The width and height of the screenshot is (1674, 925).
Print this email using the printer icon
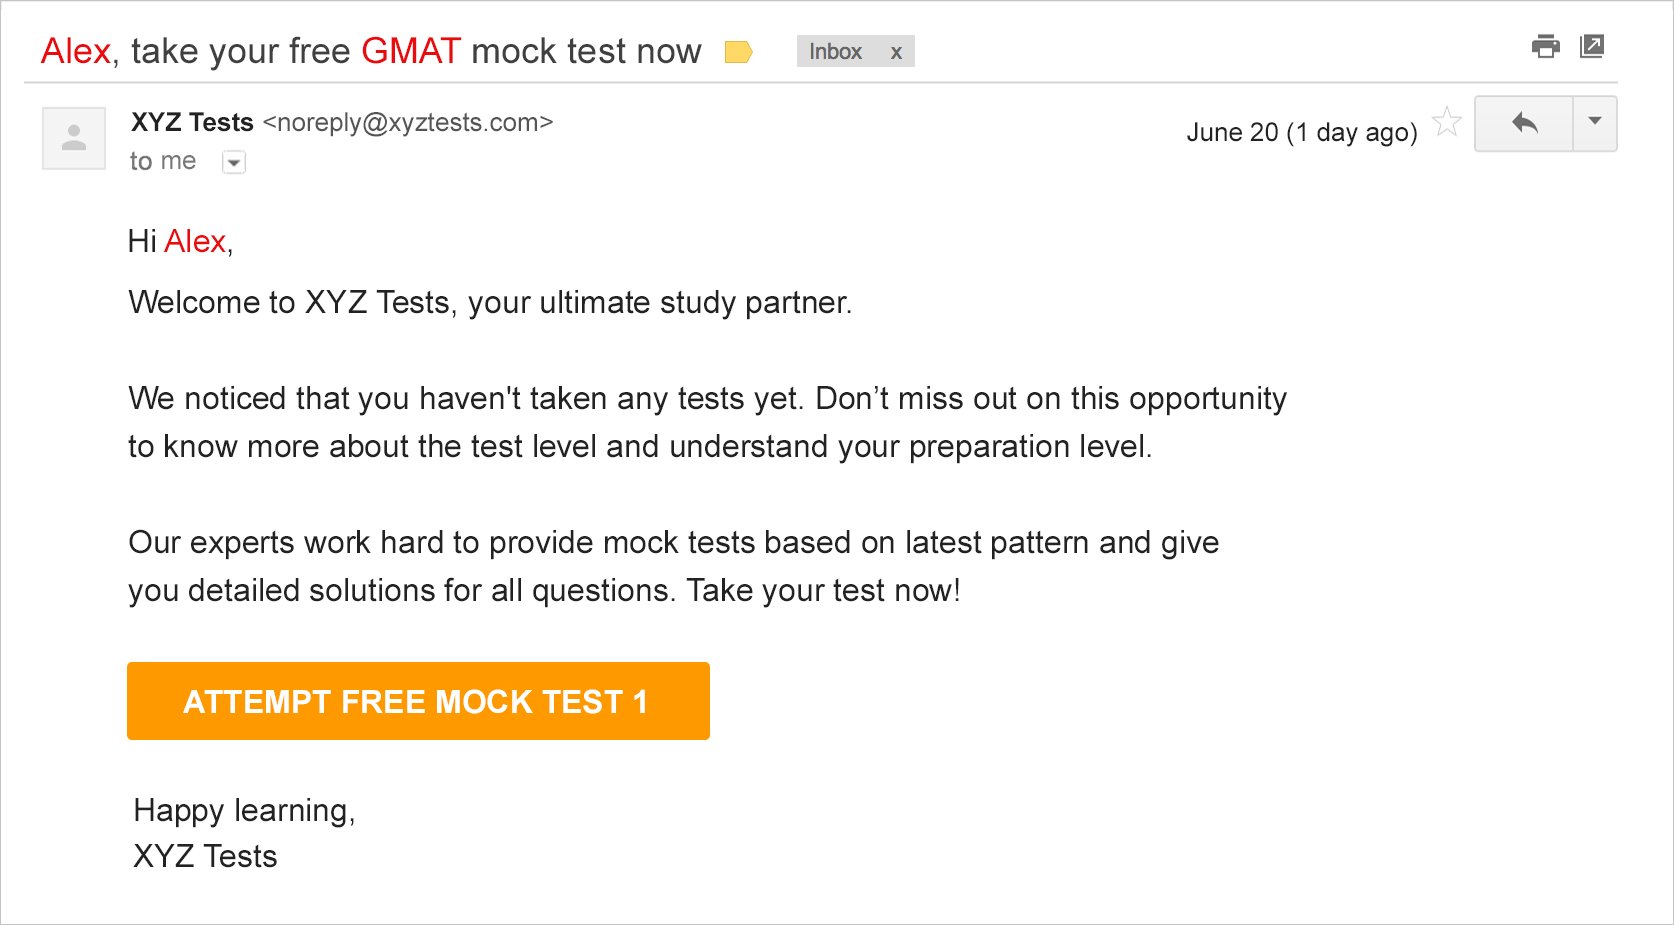1545,46
